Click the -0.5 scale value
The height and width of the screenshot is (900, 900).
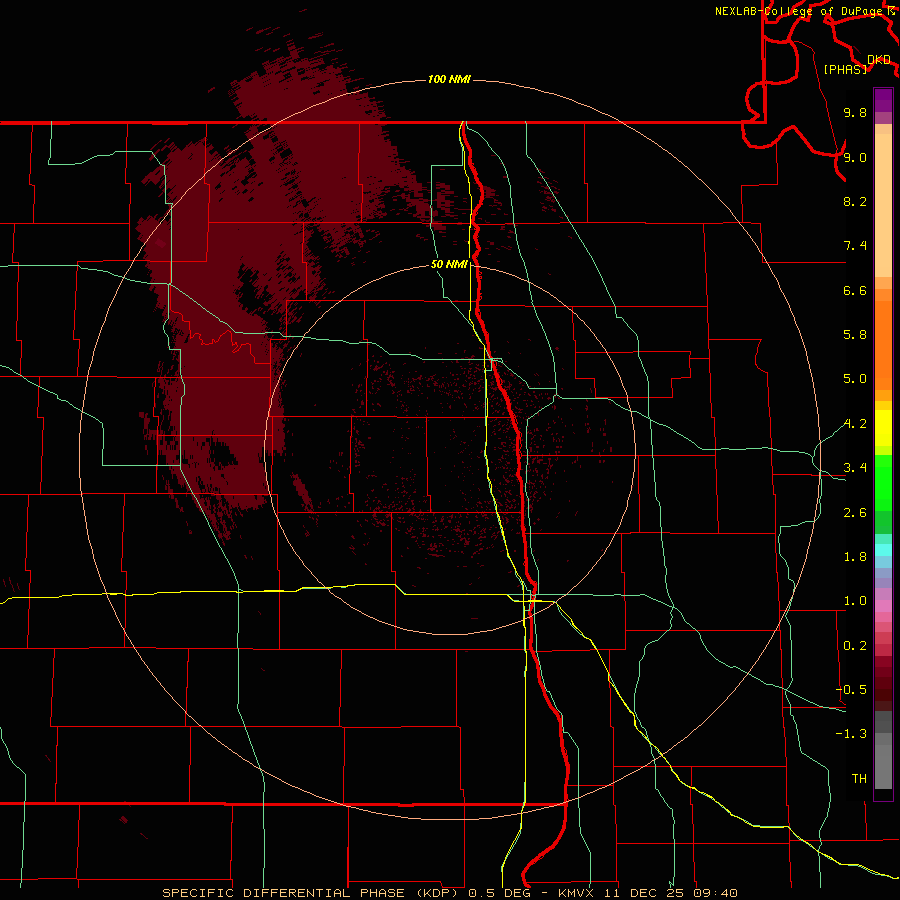[851, 690]
